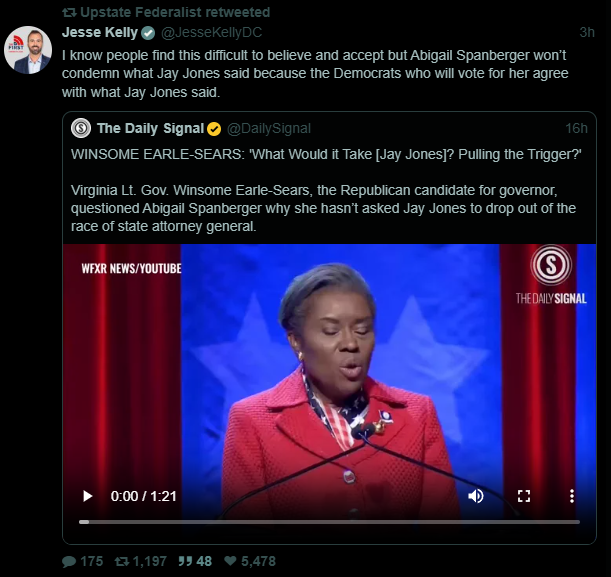
Task: Play the embedded video
Action: coord(87,496)
